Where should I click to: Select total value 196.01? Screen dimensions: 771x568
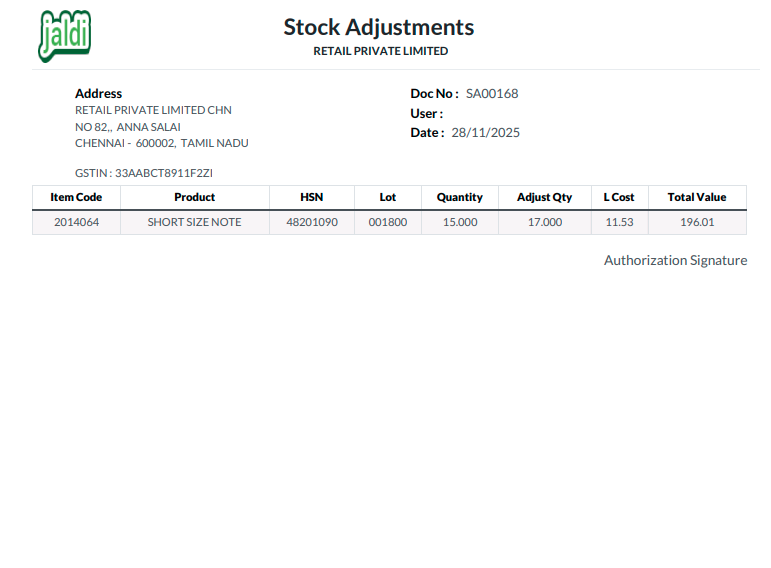click(x=697, y=222)
